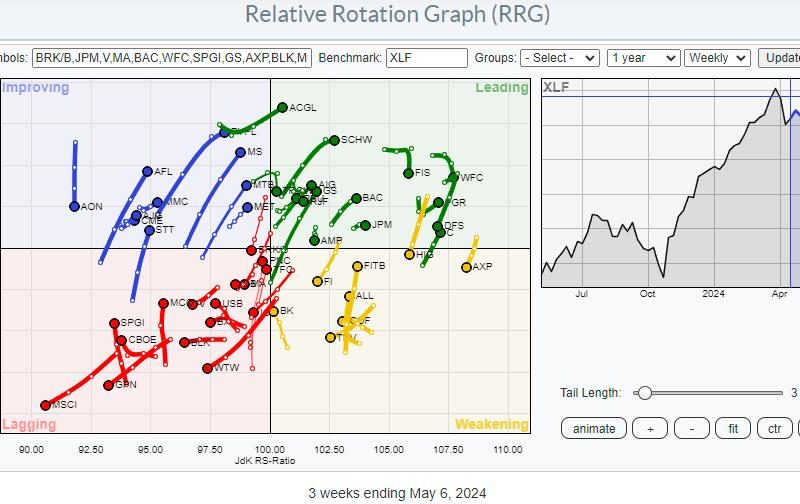800x504 pixels.
Task: Click the ACGL data point
Action: pyautogui.click(x=283, y=108)
